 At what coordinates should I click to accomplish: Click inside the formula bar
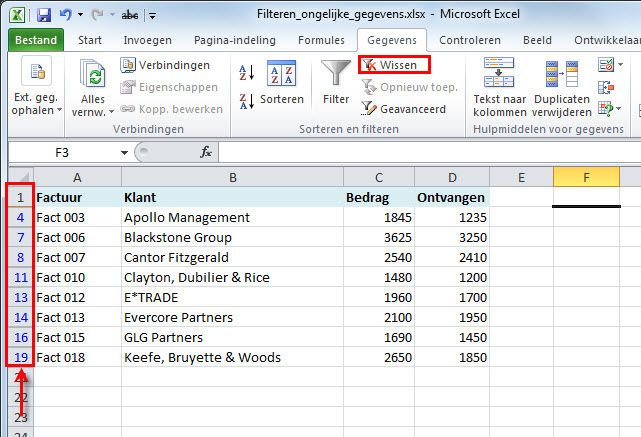tap(429, 152)
